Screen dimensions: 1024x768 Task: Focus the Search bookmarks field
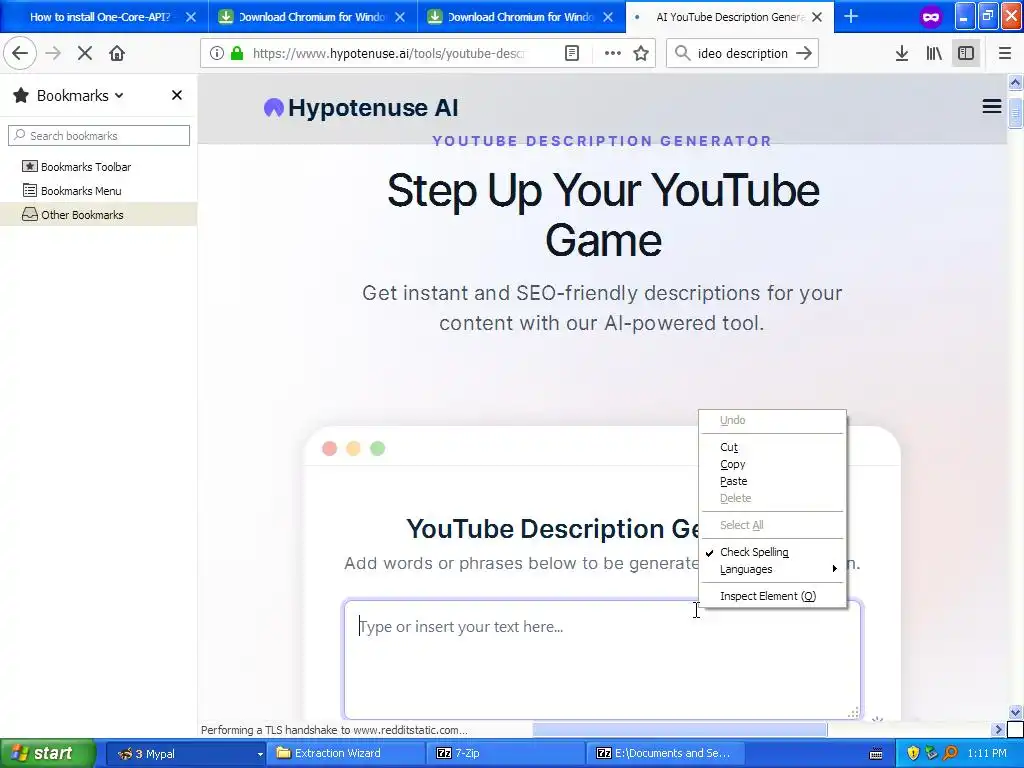point(99,136)
